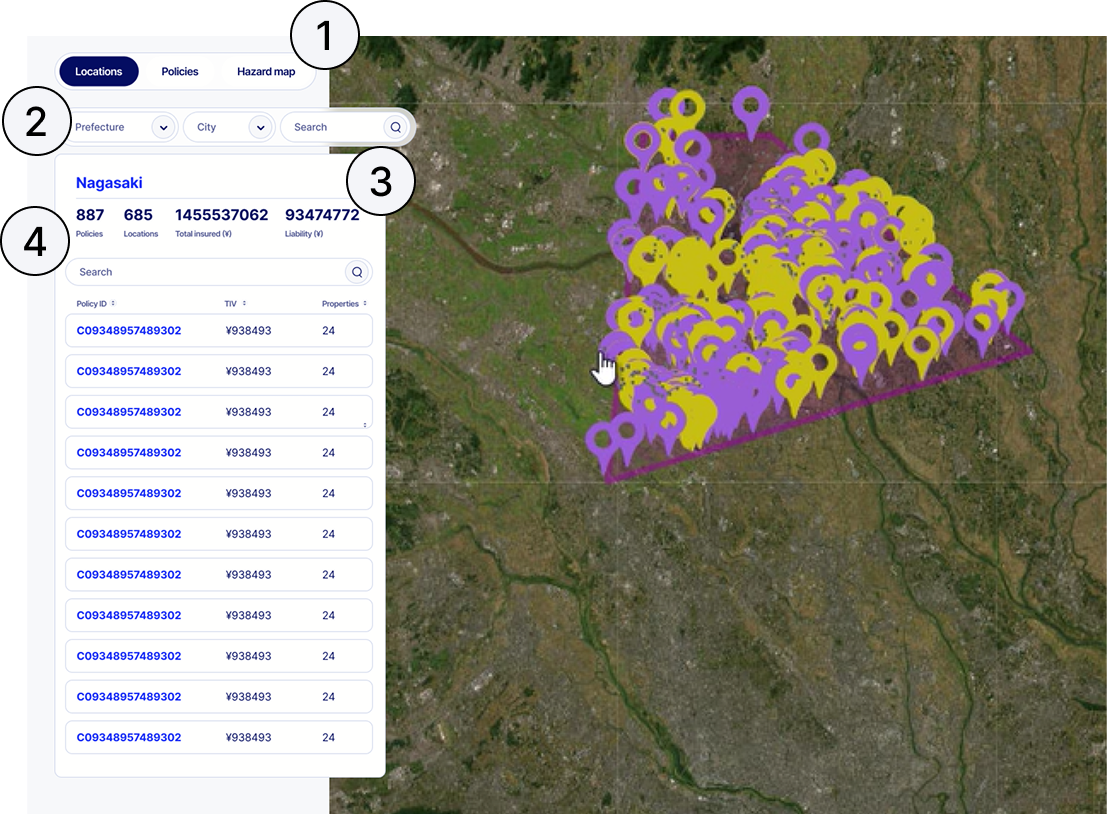Select the Locations tab
Screen dimensions: 1108x814
98,72
